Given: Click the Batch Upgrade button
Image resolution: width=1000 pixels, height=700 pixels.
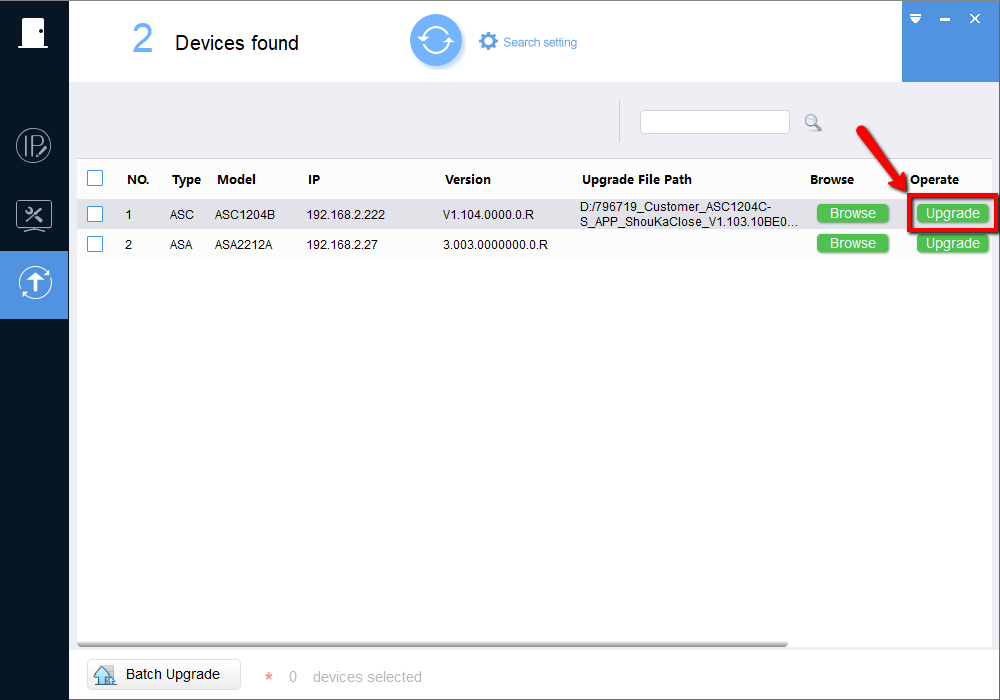Looking at the screenshot, I should 164,675.
